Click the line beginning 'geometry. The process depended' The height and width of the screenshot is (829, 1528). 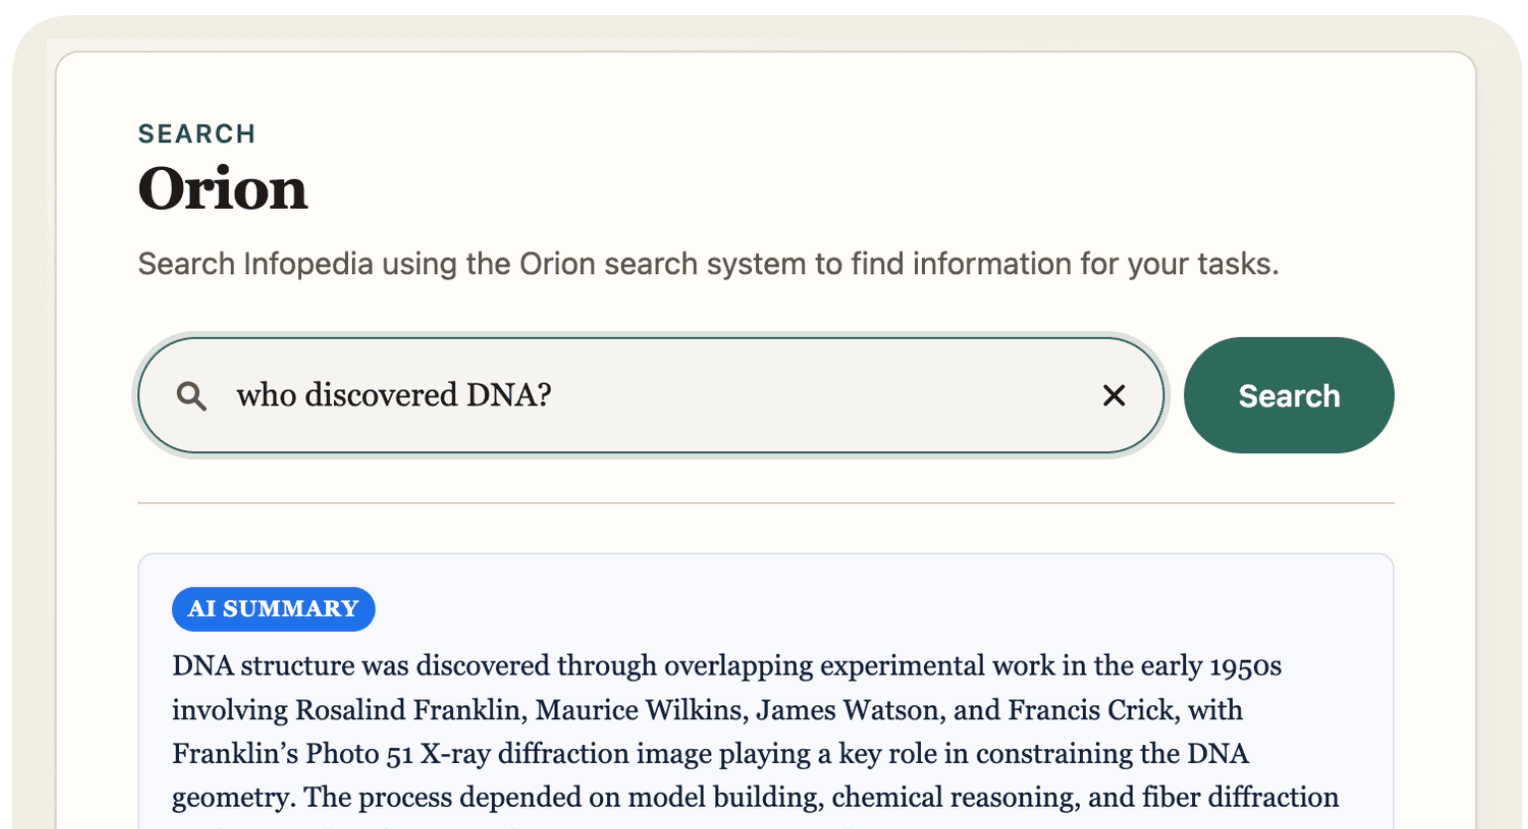tap(755, 797)
